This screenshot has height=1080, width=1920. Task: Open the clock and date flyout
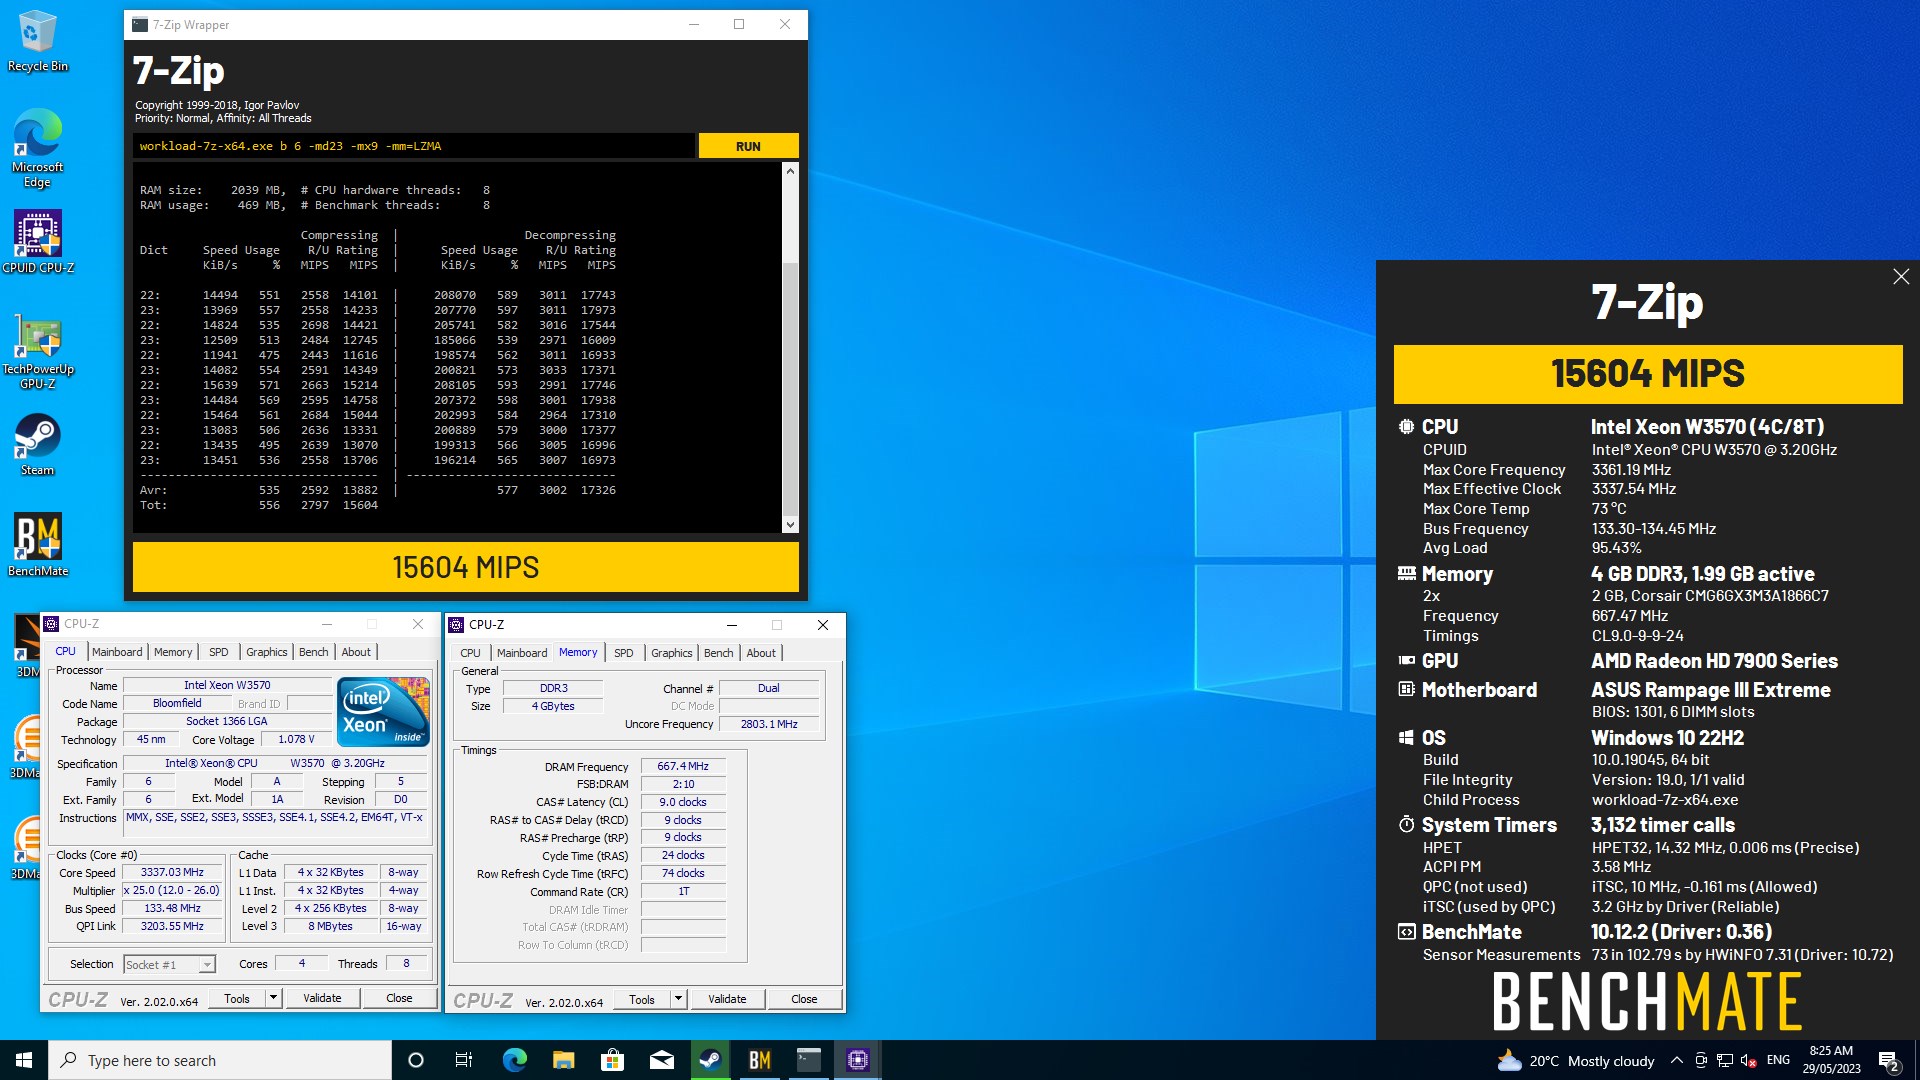1831,1060
